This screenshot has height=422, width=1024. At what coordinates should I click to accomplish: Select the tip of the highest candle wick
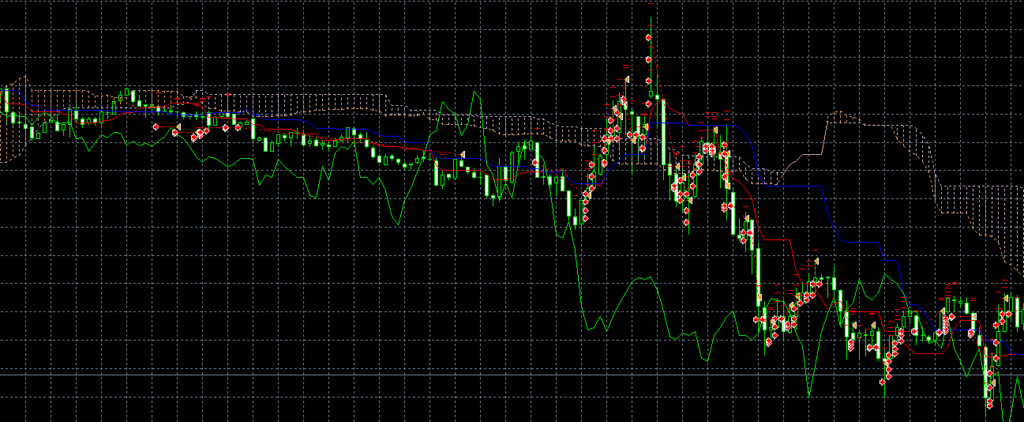tap(651, 16)
